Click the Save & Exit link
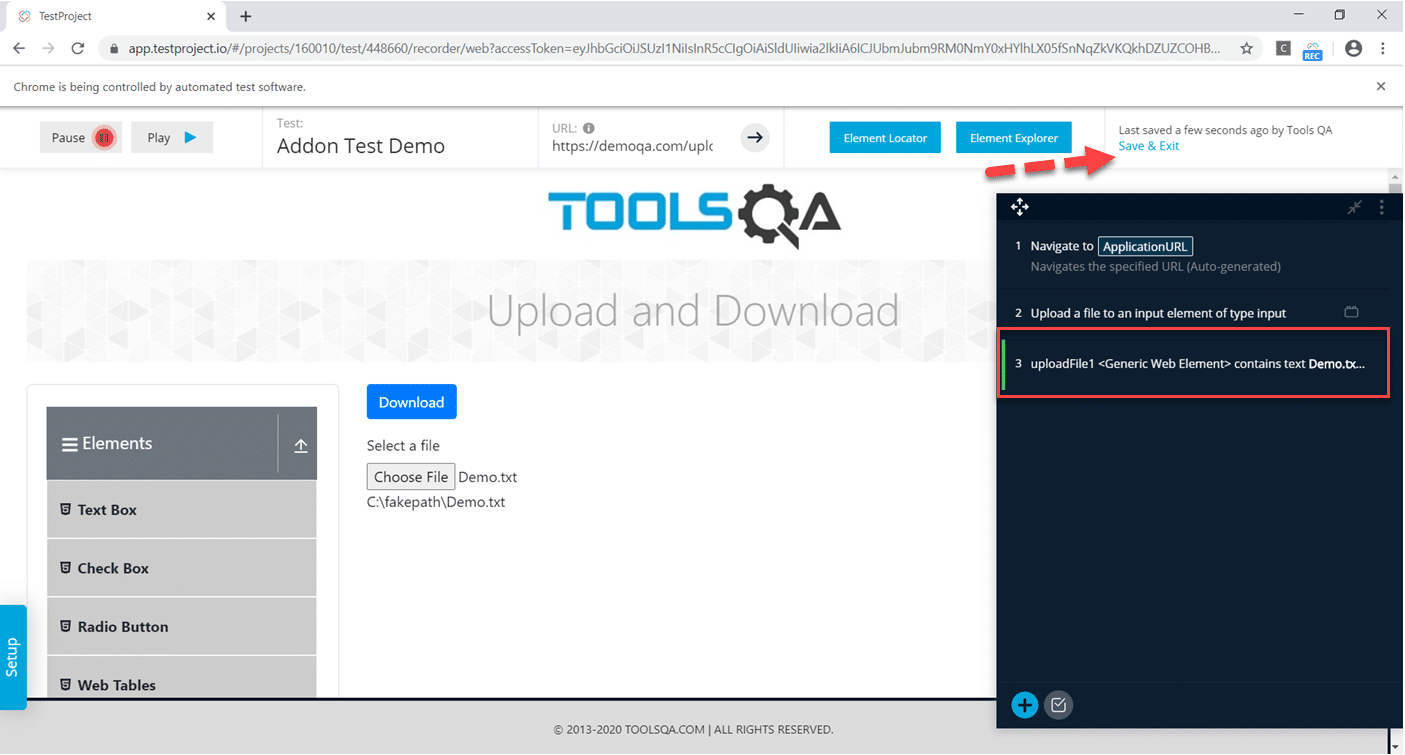This screenshot has height=755, width=1405. tap(1149, 146)
